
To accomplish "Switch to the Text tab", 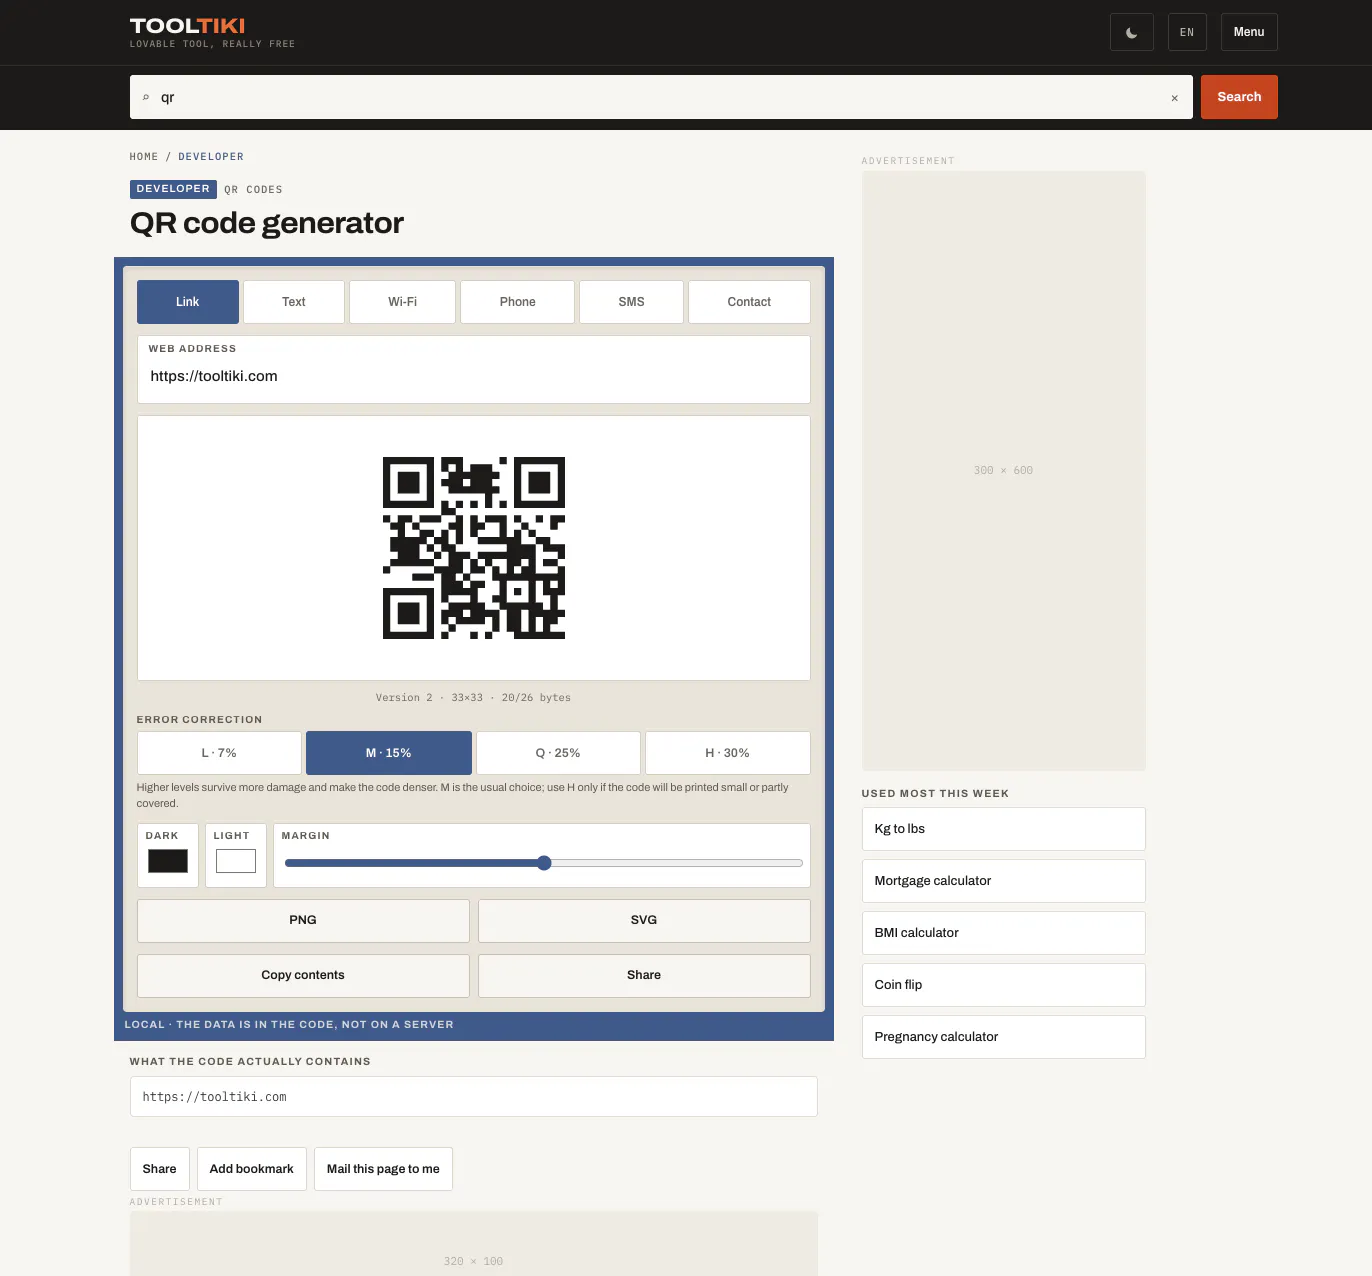I will [x=294, y=302].
